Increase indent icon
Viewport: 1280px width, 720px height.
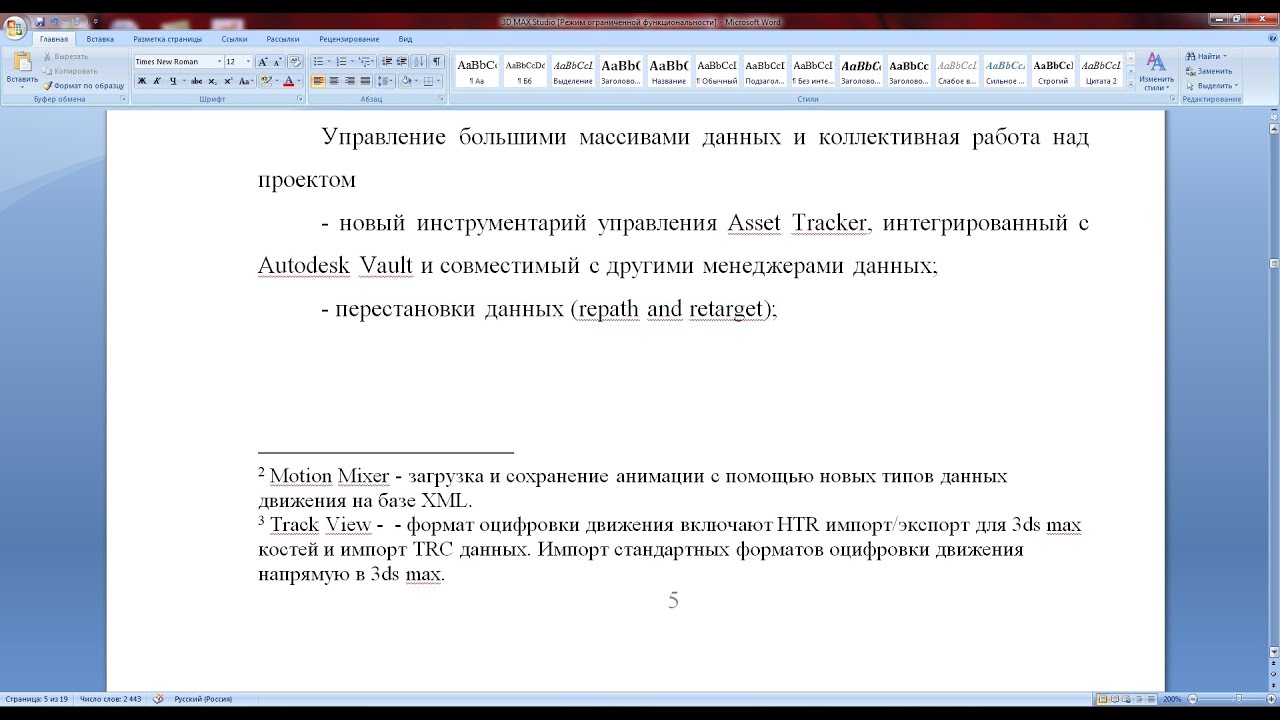tap(400, 62)
